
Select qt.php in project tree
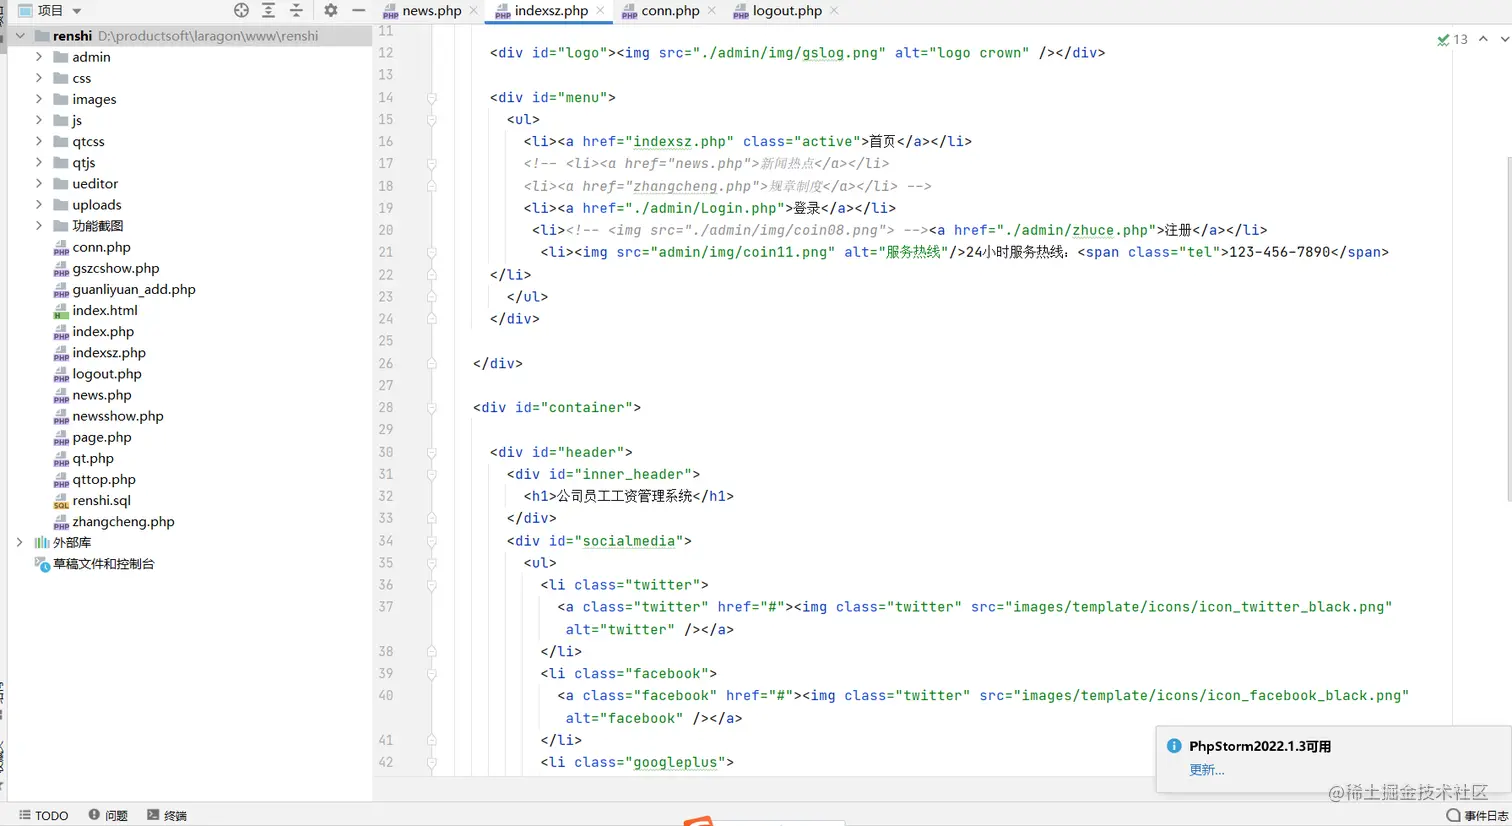coord(93,458)
